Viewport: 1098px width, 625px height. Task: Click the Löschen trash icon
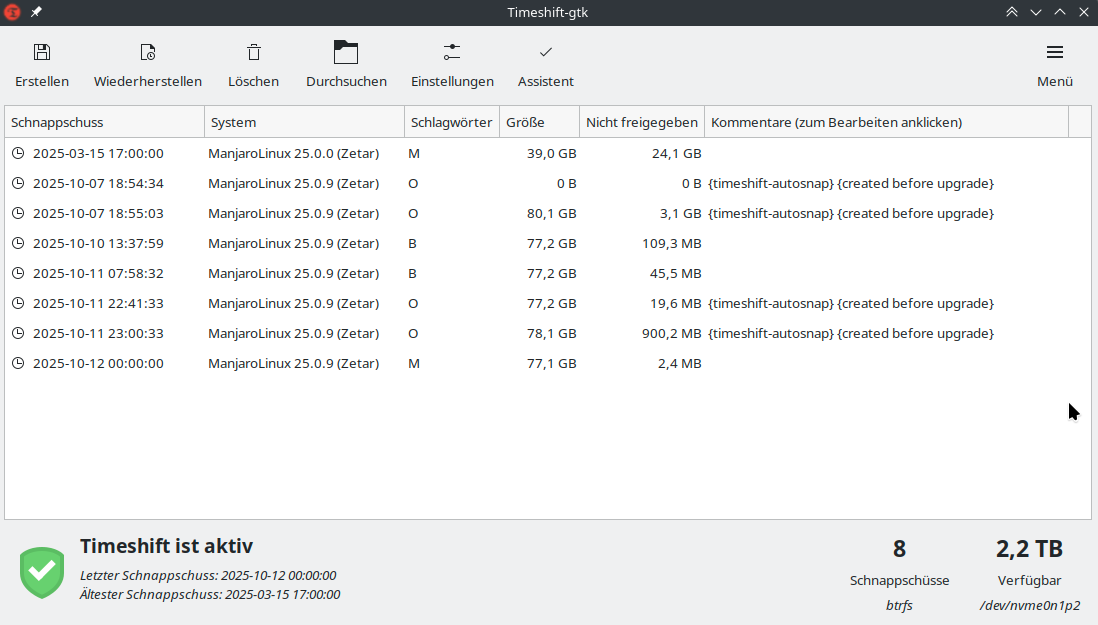(253, 52)
